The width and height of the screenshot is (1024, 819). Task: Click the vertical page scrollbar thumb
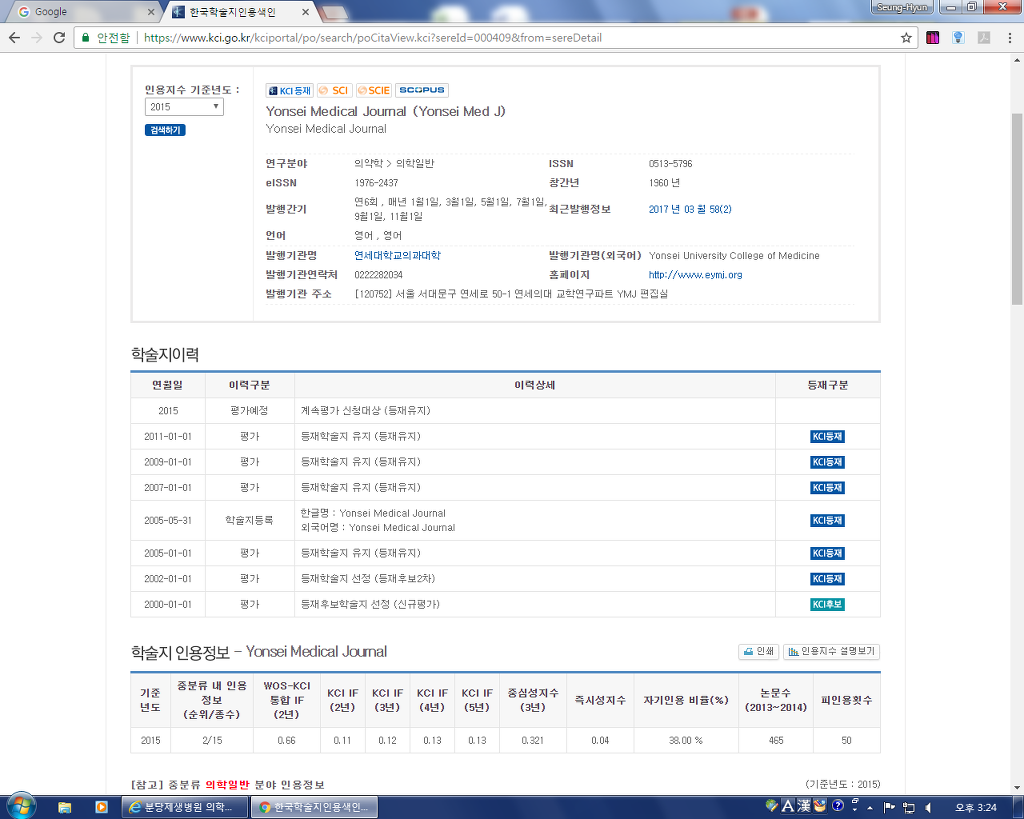(x=1017, y=209)
